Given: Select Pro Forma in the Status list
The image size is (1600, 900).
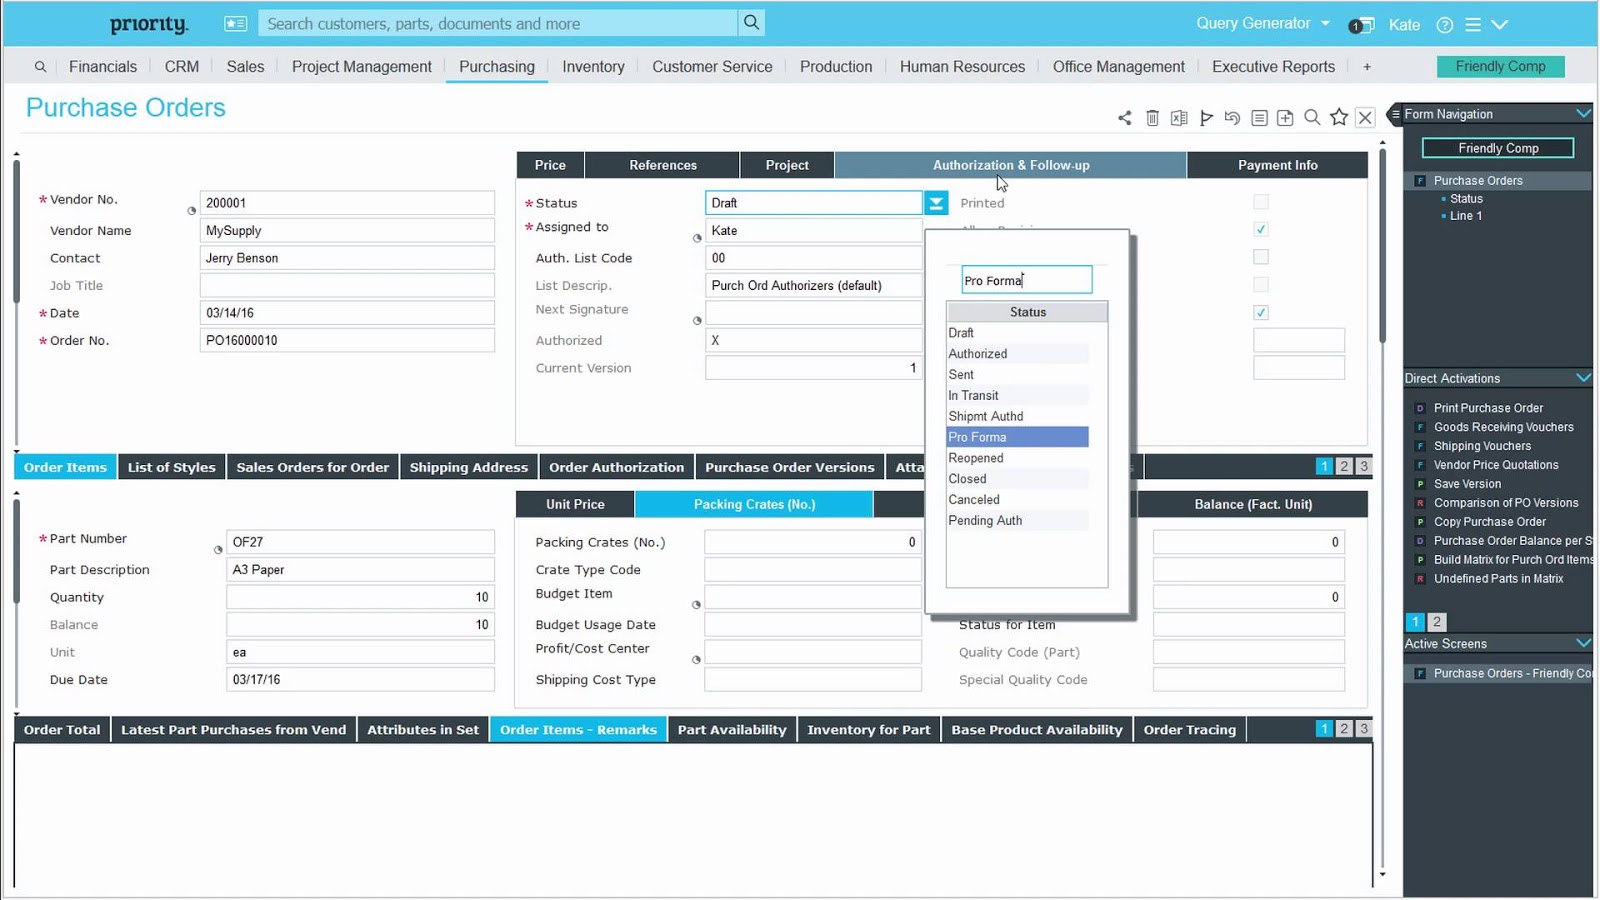Looking at the screenshot, I should [x=1017, y=437].
